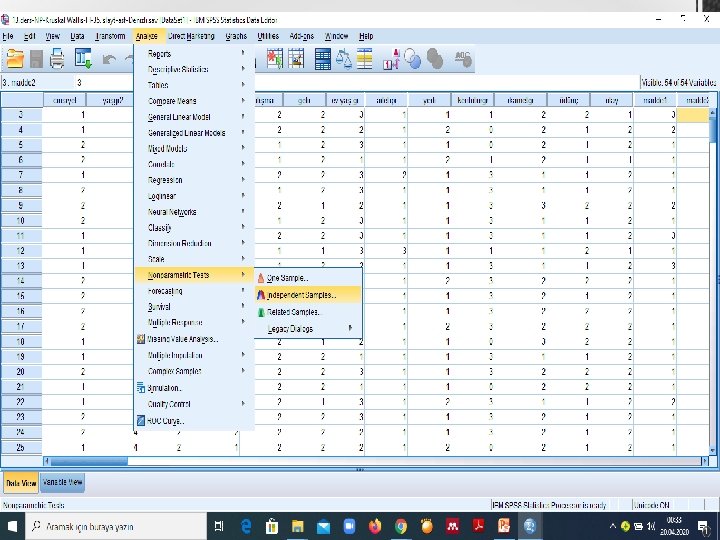
Task: Open the Graphs menu
Action: coord(236,36)
